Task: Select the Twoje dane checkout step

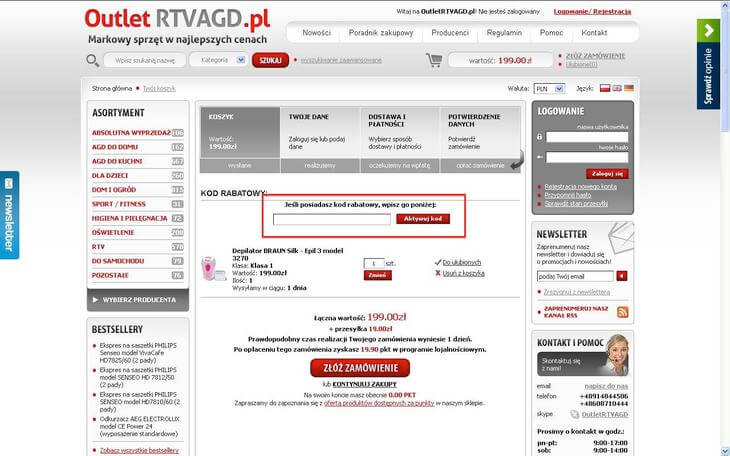Action: [320, 133]
